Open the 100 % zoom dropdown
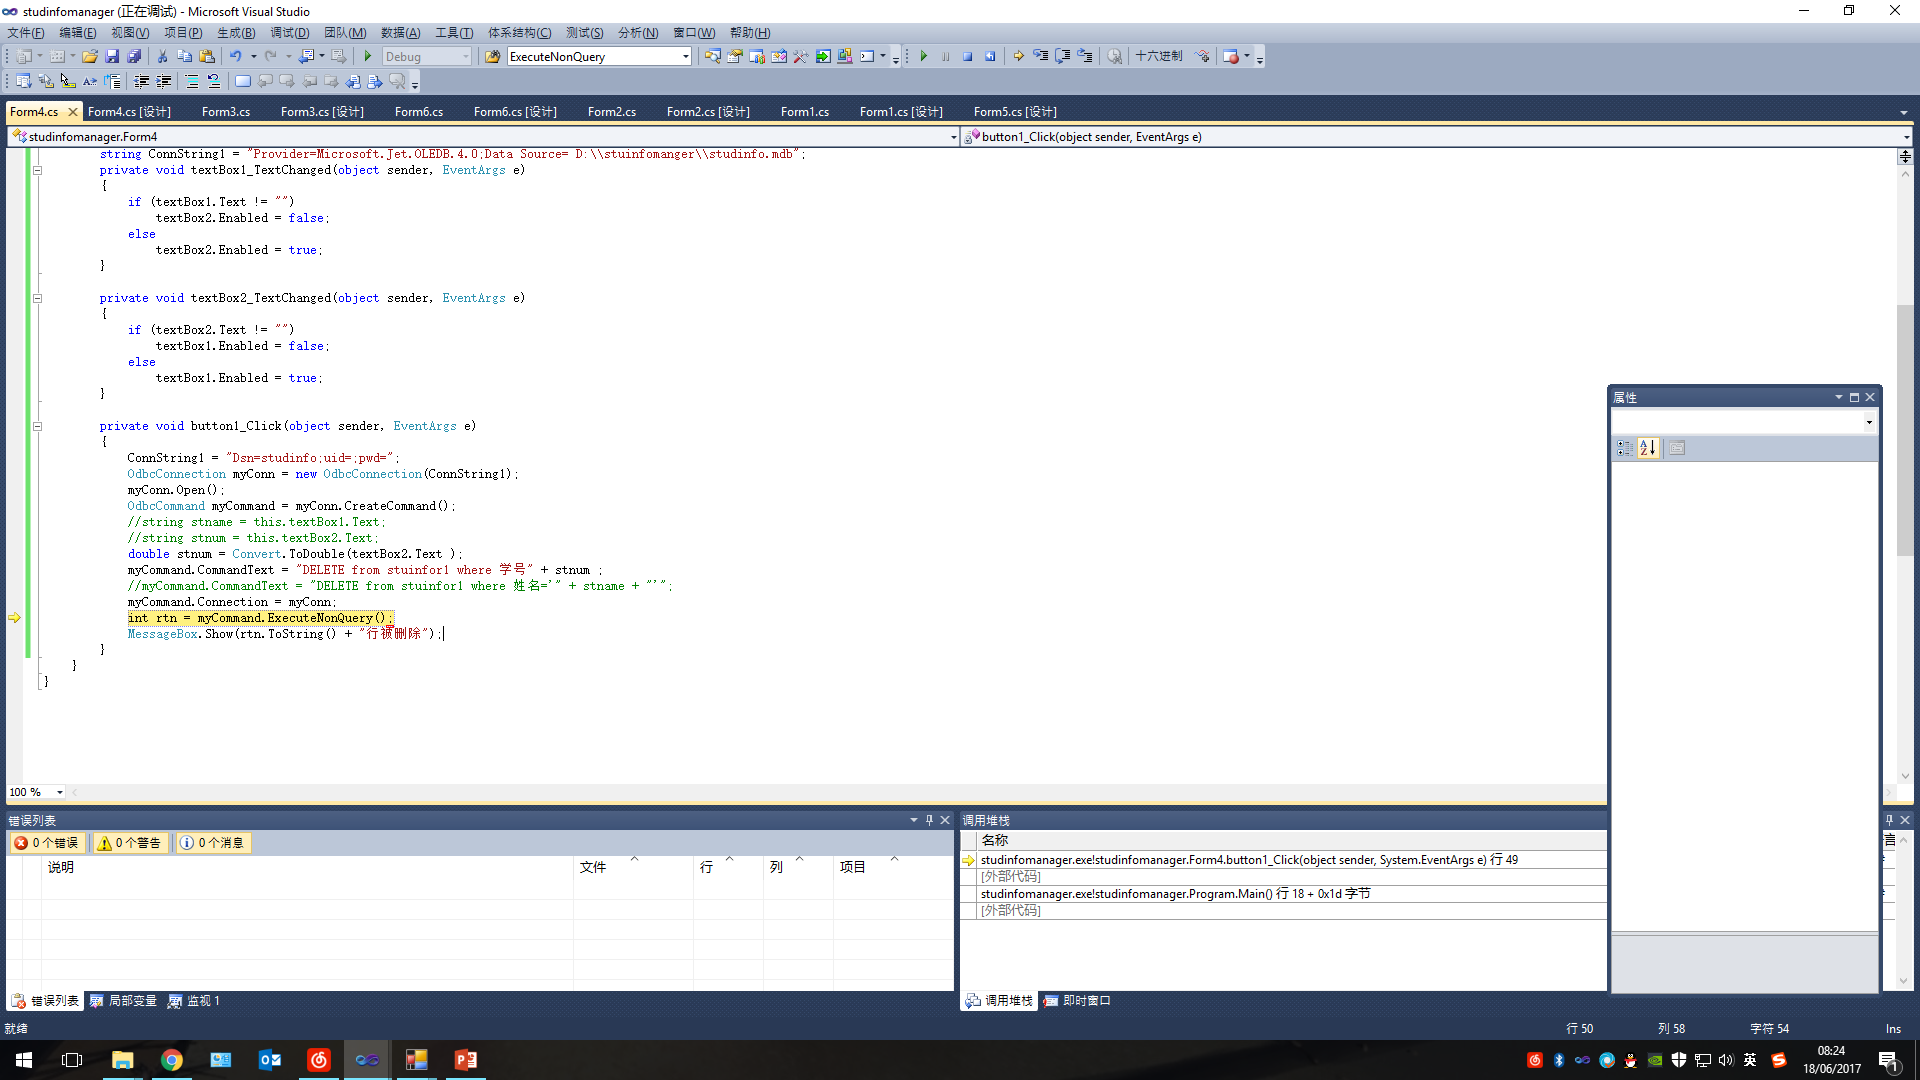The width and height of the screenshot is (1920, 1080). point(59,792)
